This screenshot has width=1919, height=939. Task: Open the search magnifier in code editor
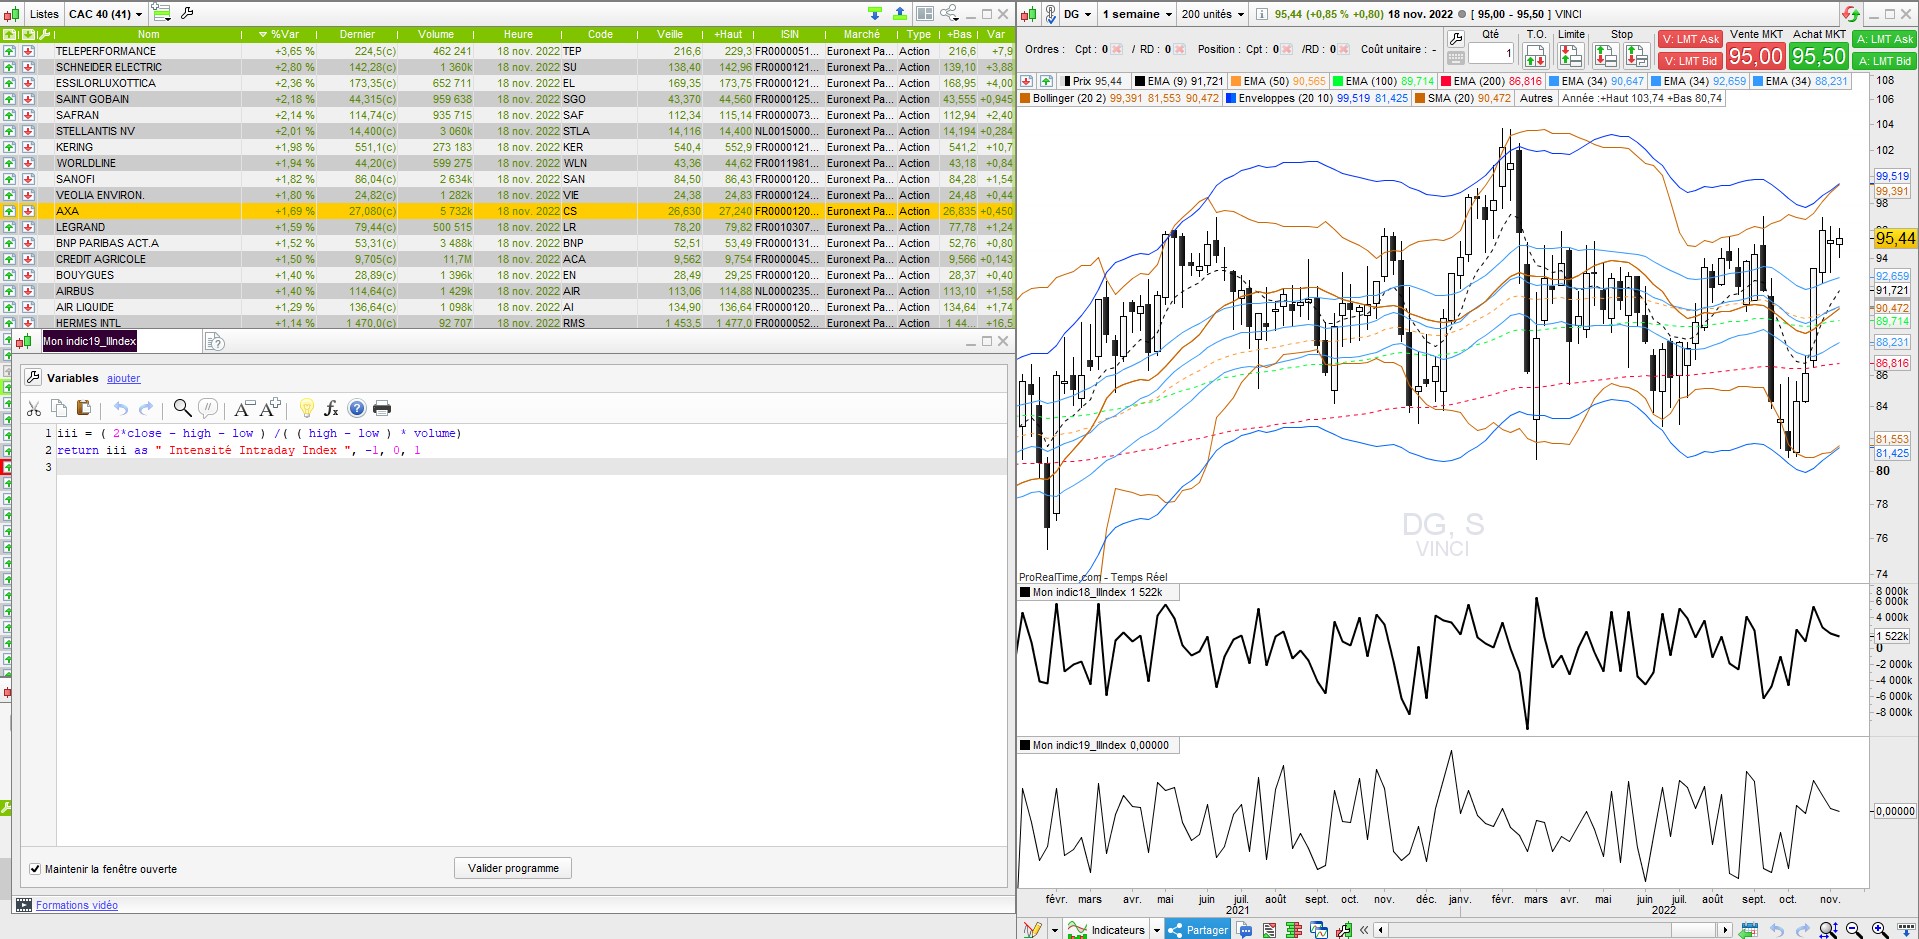point(182,408)
